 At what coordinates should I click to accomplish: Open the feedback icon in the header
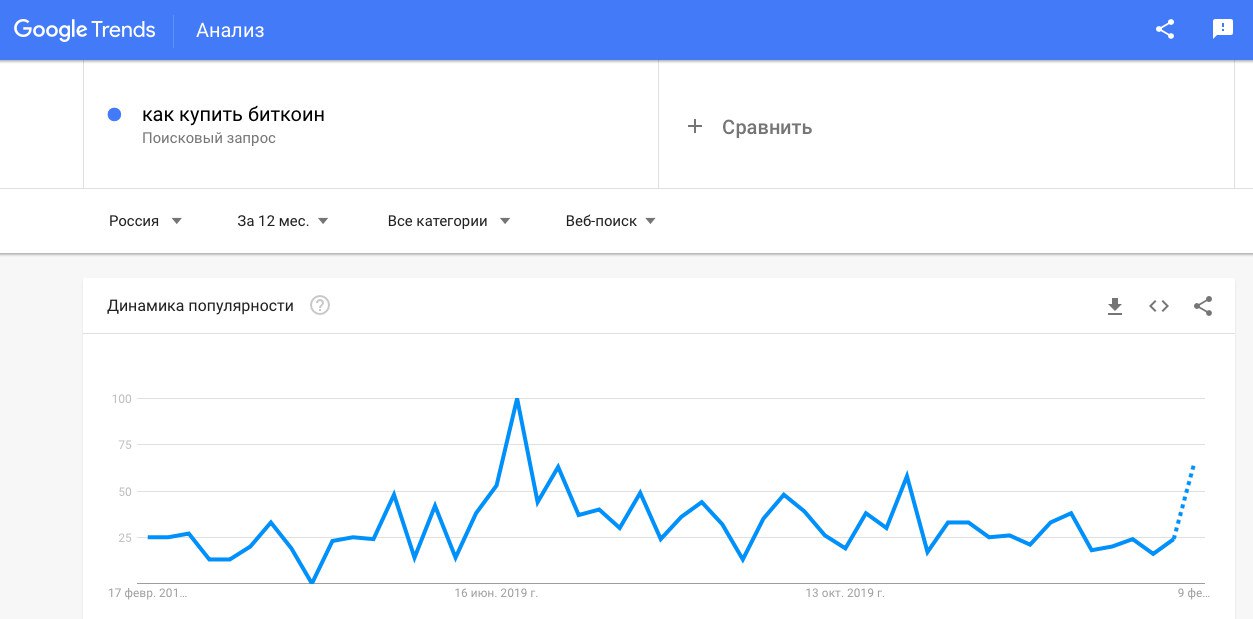pos(1222,29)
